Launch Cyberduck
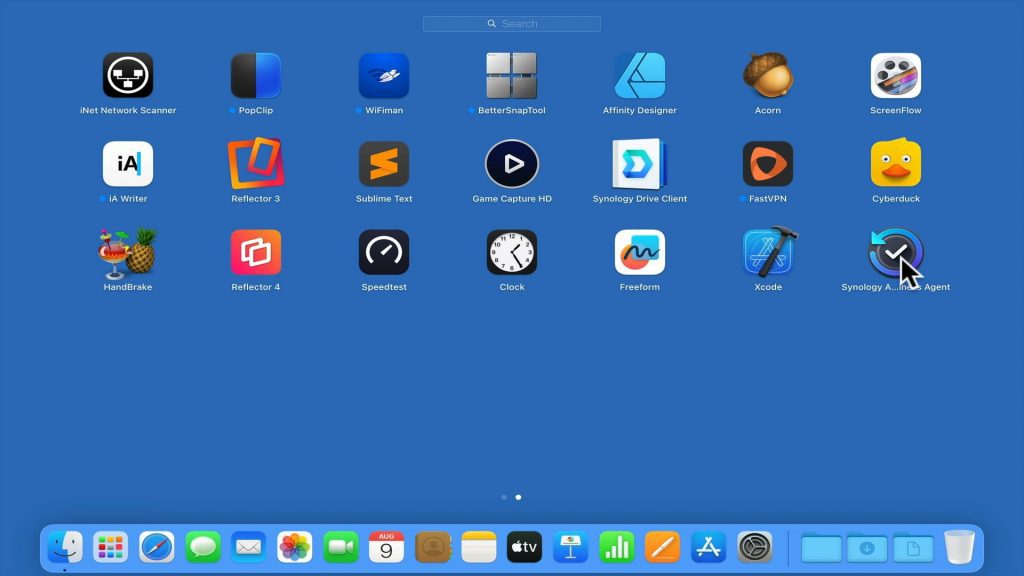This screenshot has height=576, width=1024. click(x=896, y=163)
